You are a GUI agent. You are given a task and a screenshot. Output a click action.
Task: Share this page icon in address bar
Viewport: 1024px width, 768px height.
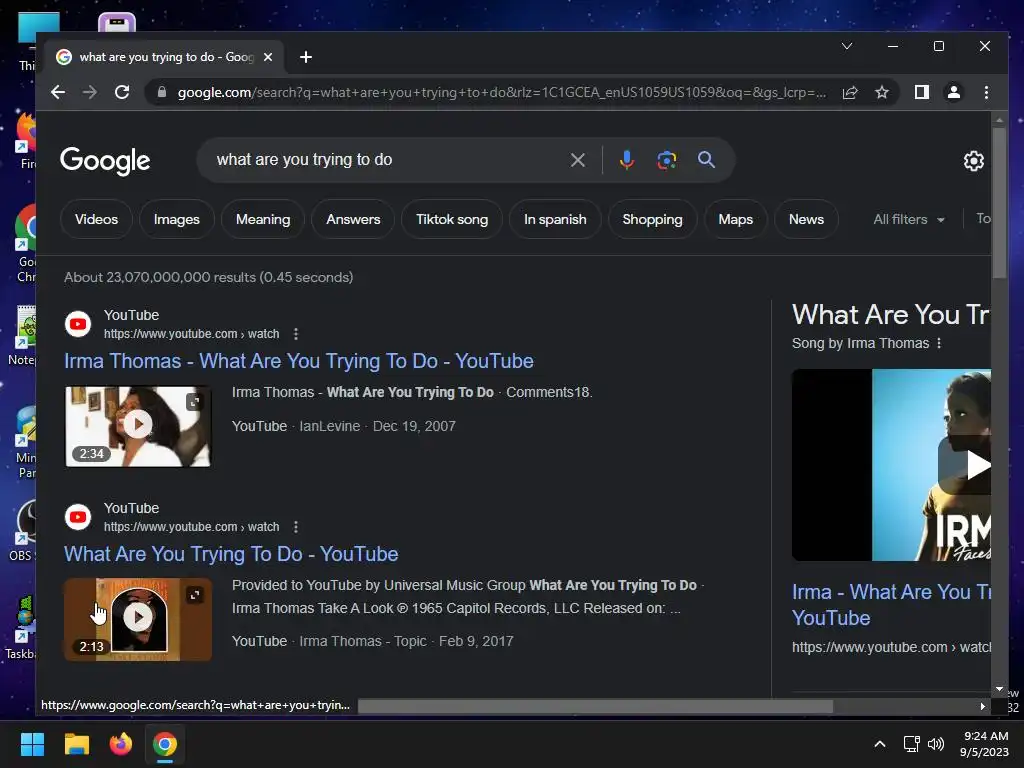pos(850,92)
